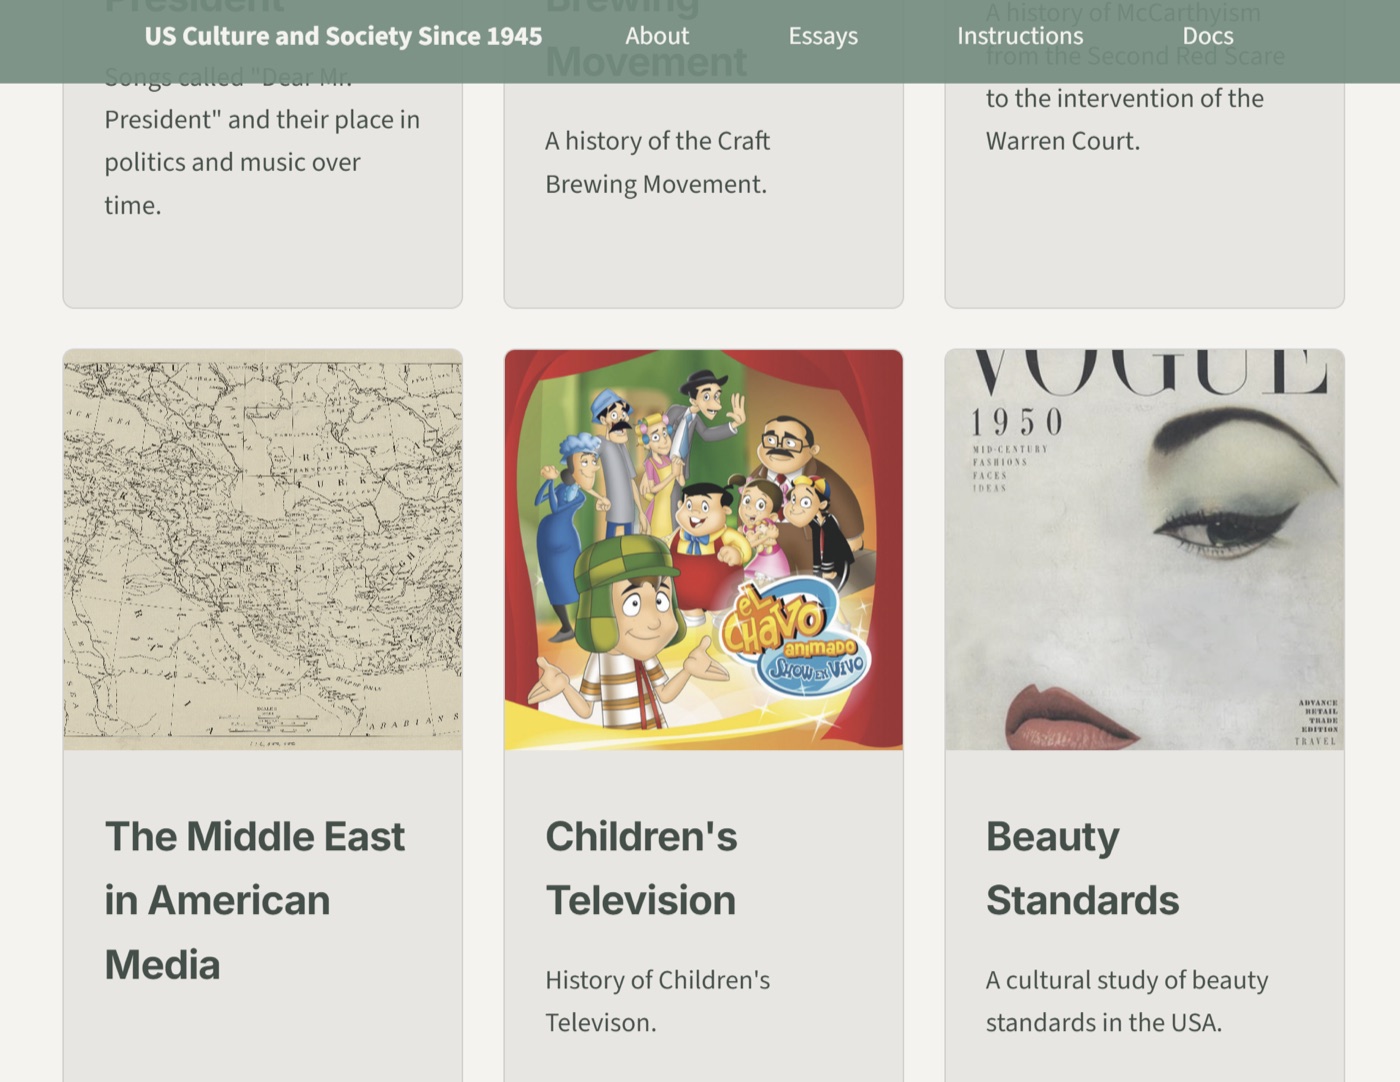Open the Middle East historical map thumbnail
This screenshot has width=1400, height=1082.
(263, 549)
